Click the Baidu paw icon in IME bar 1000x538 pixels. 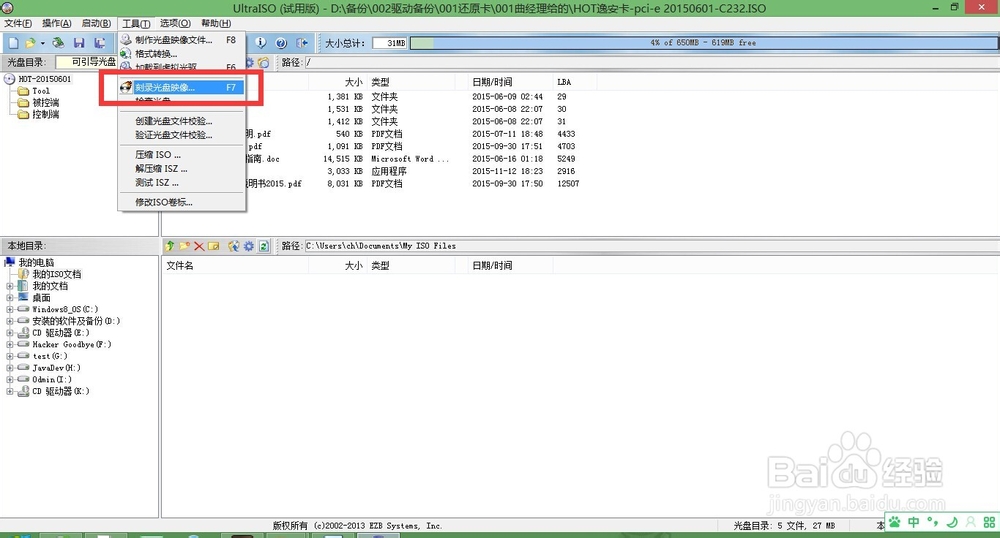coord(895,522)
